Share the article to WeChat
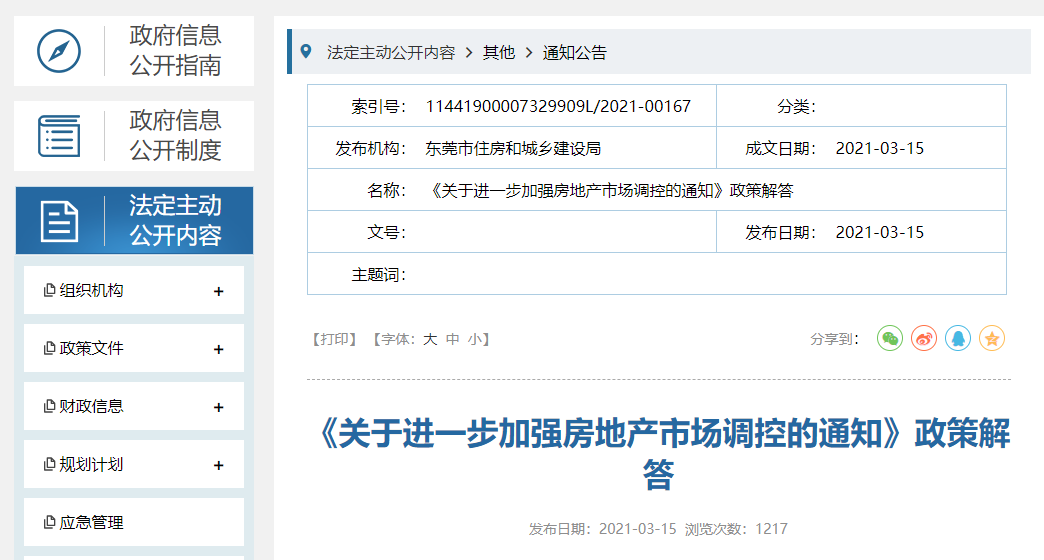 click(890, 338)
